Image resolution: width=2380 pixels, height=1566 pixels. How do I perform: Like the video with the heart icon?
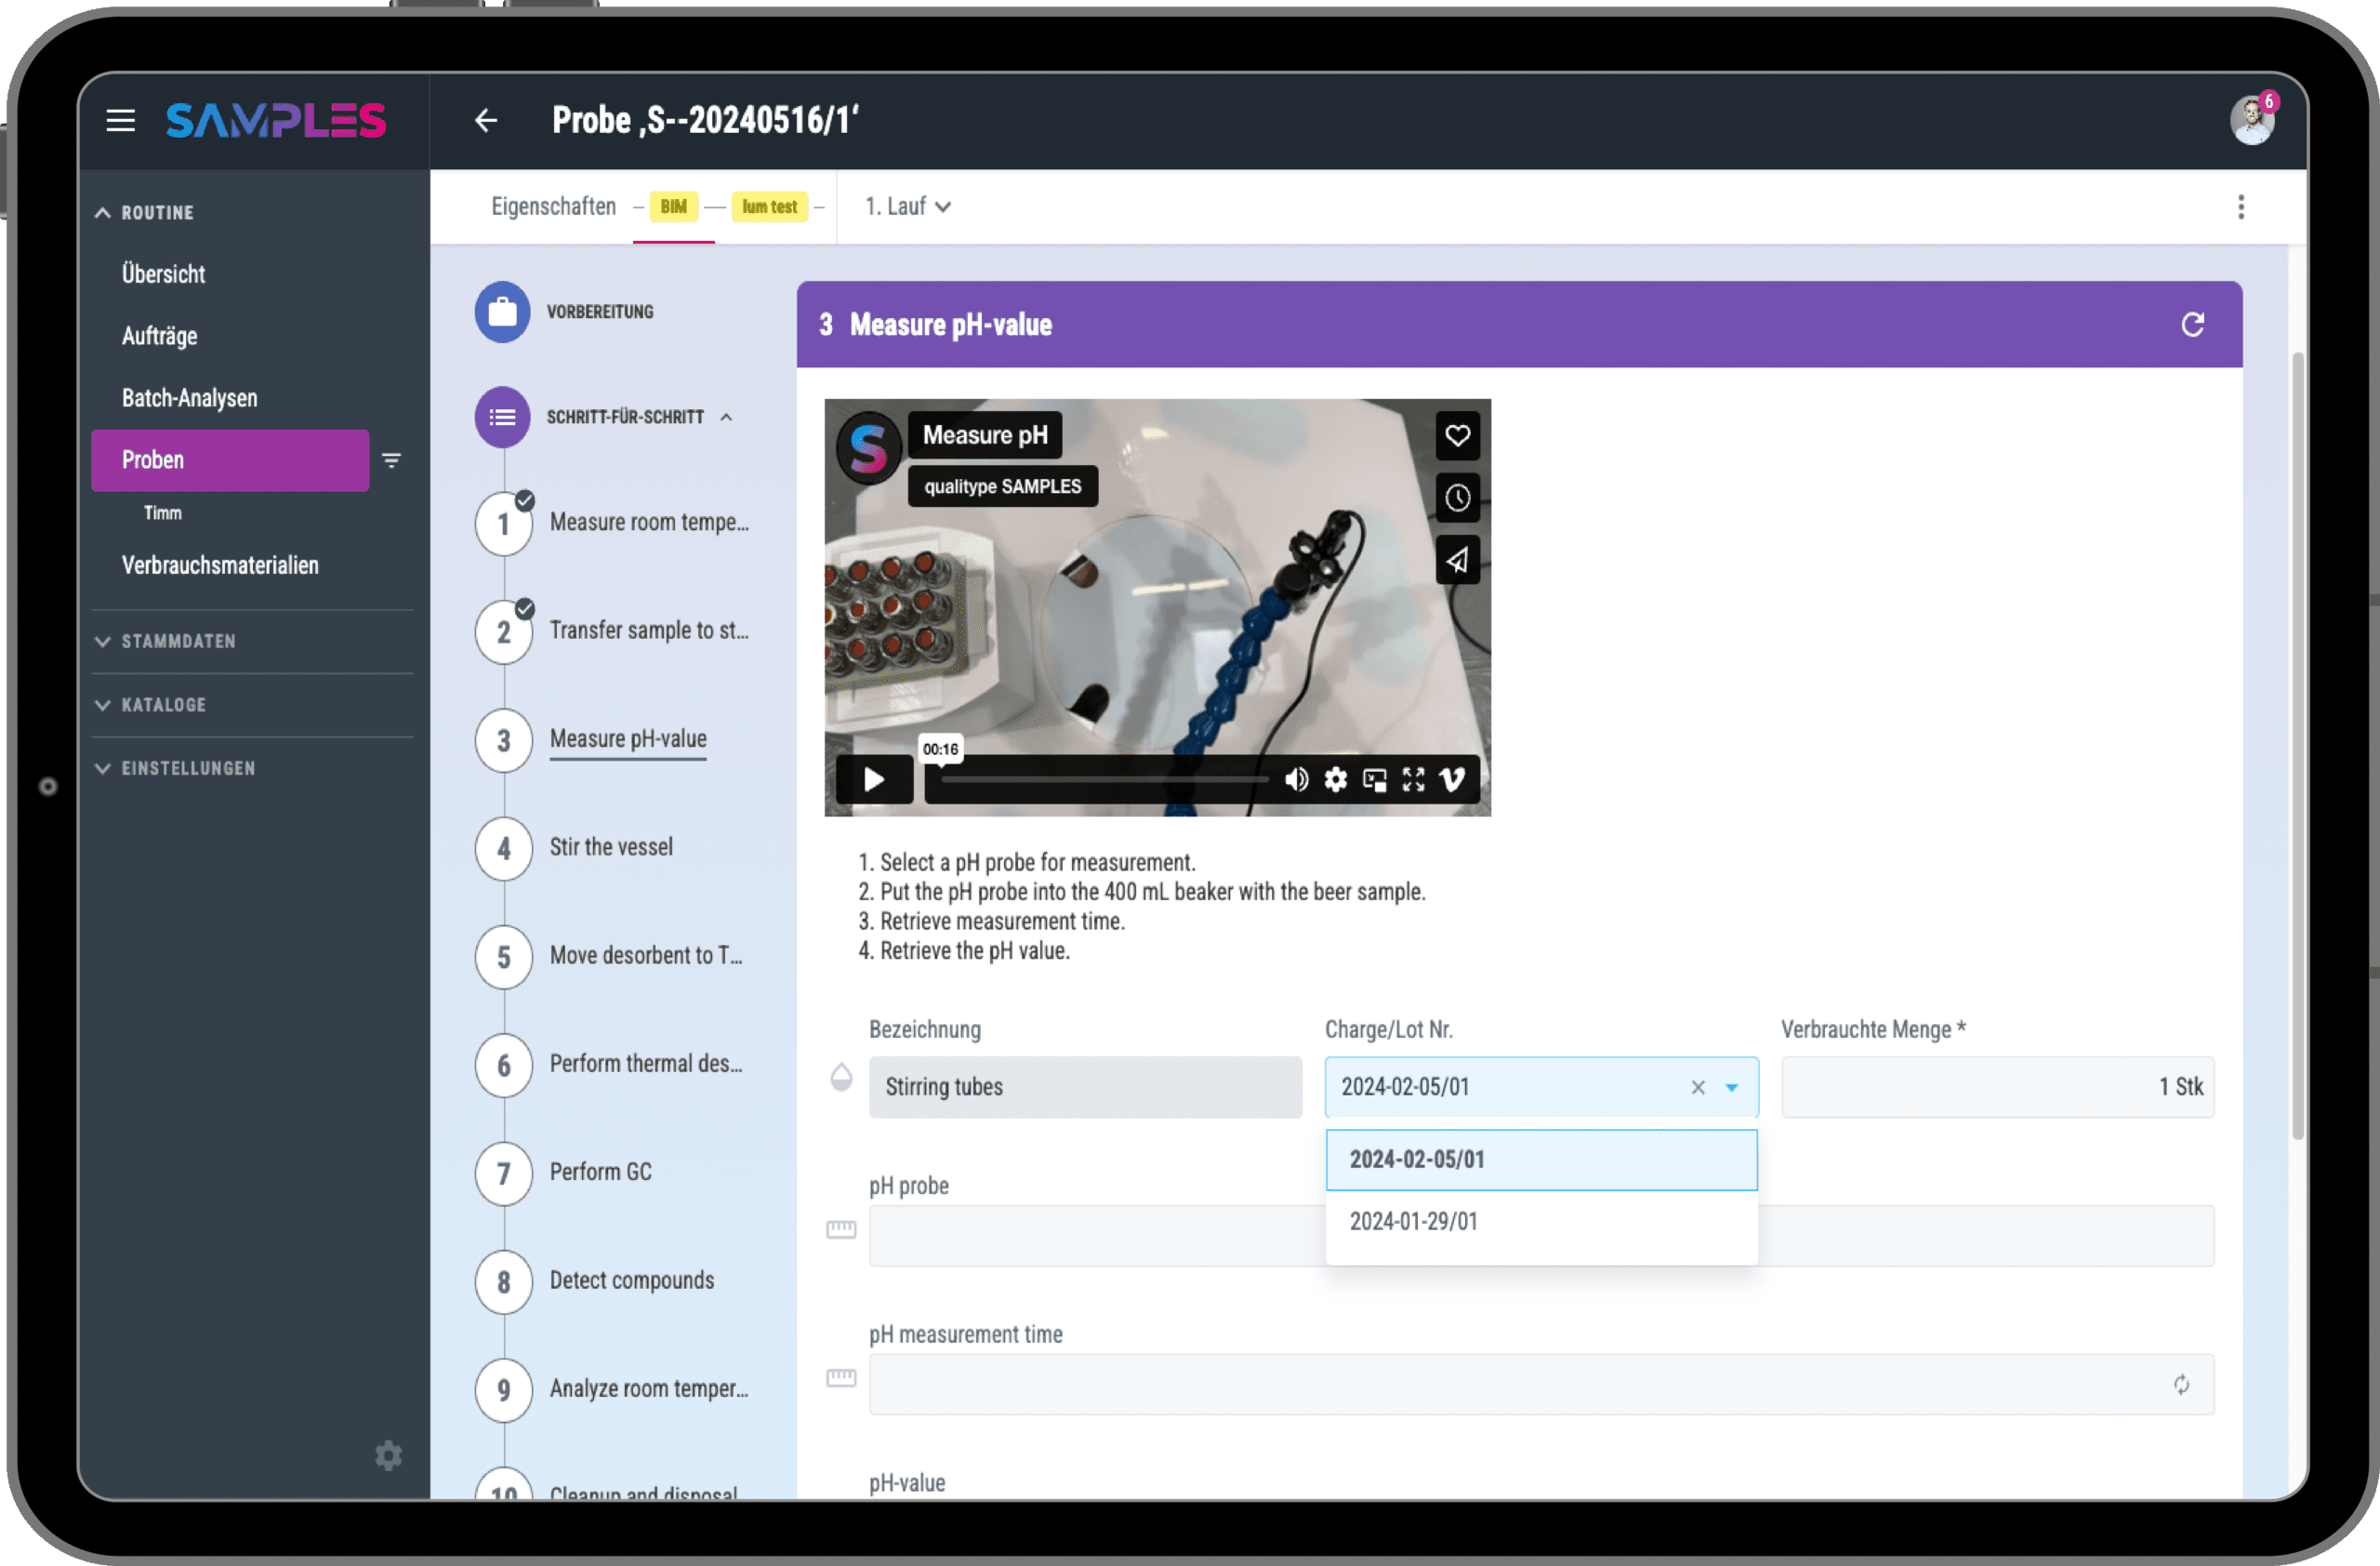coord(1457,436)
